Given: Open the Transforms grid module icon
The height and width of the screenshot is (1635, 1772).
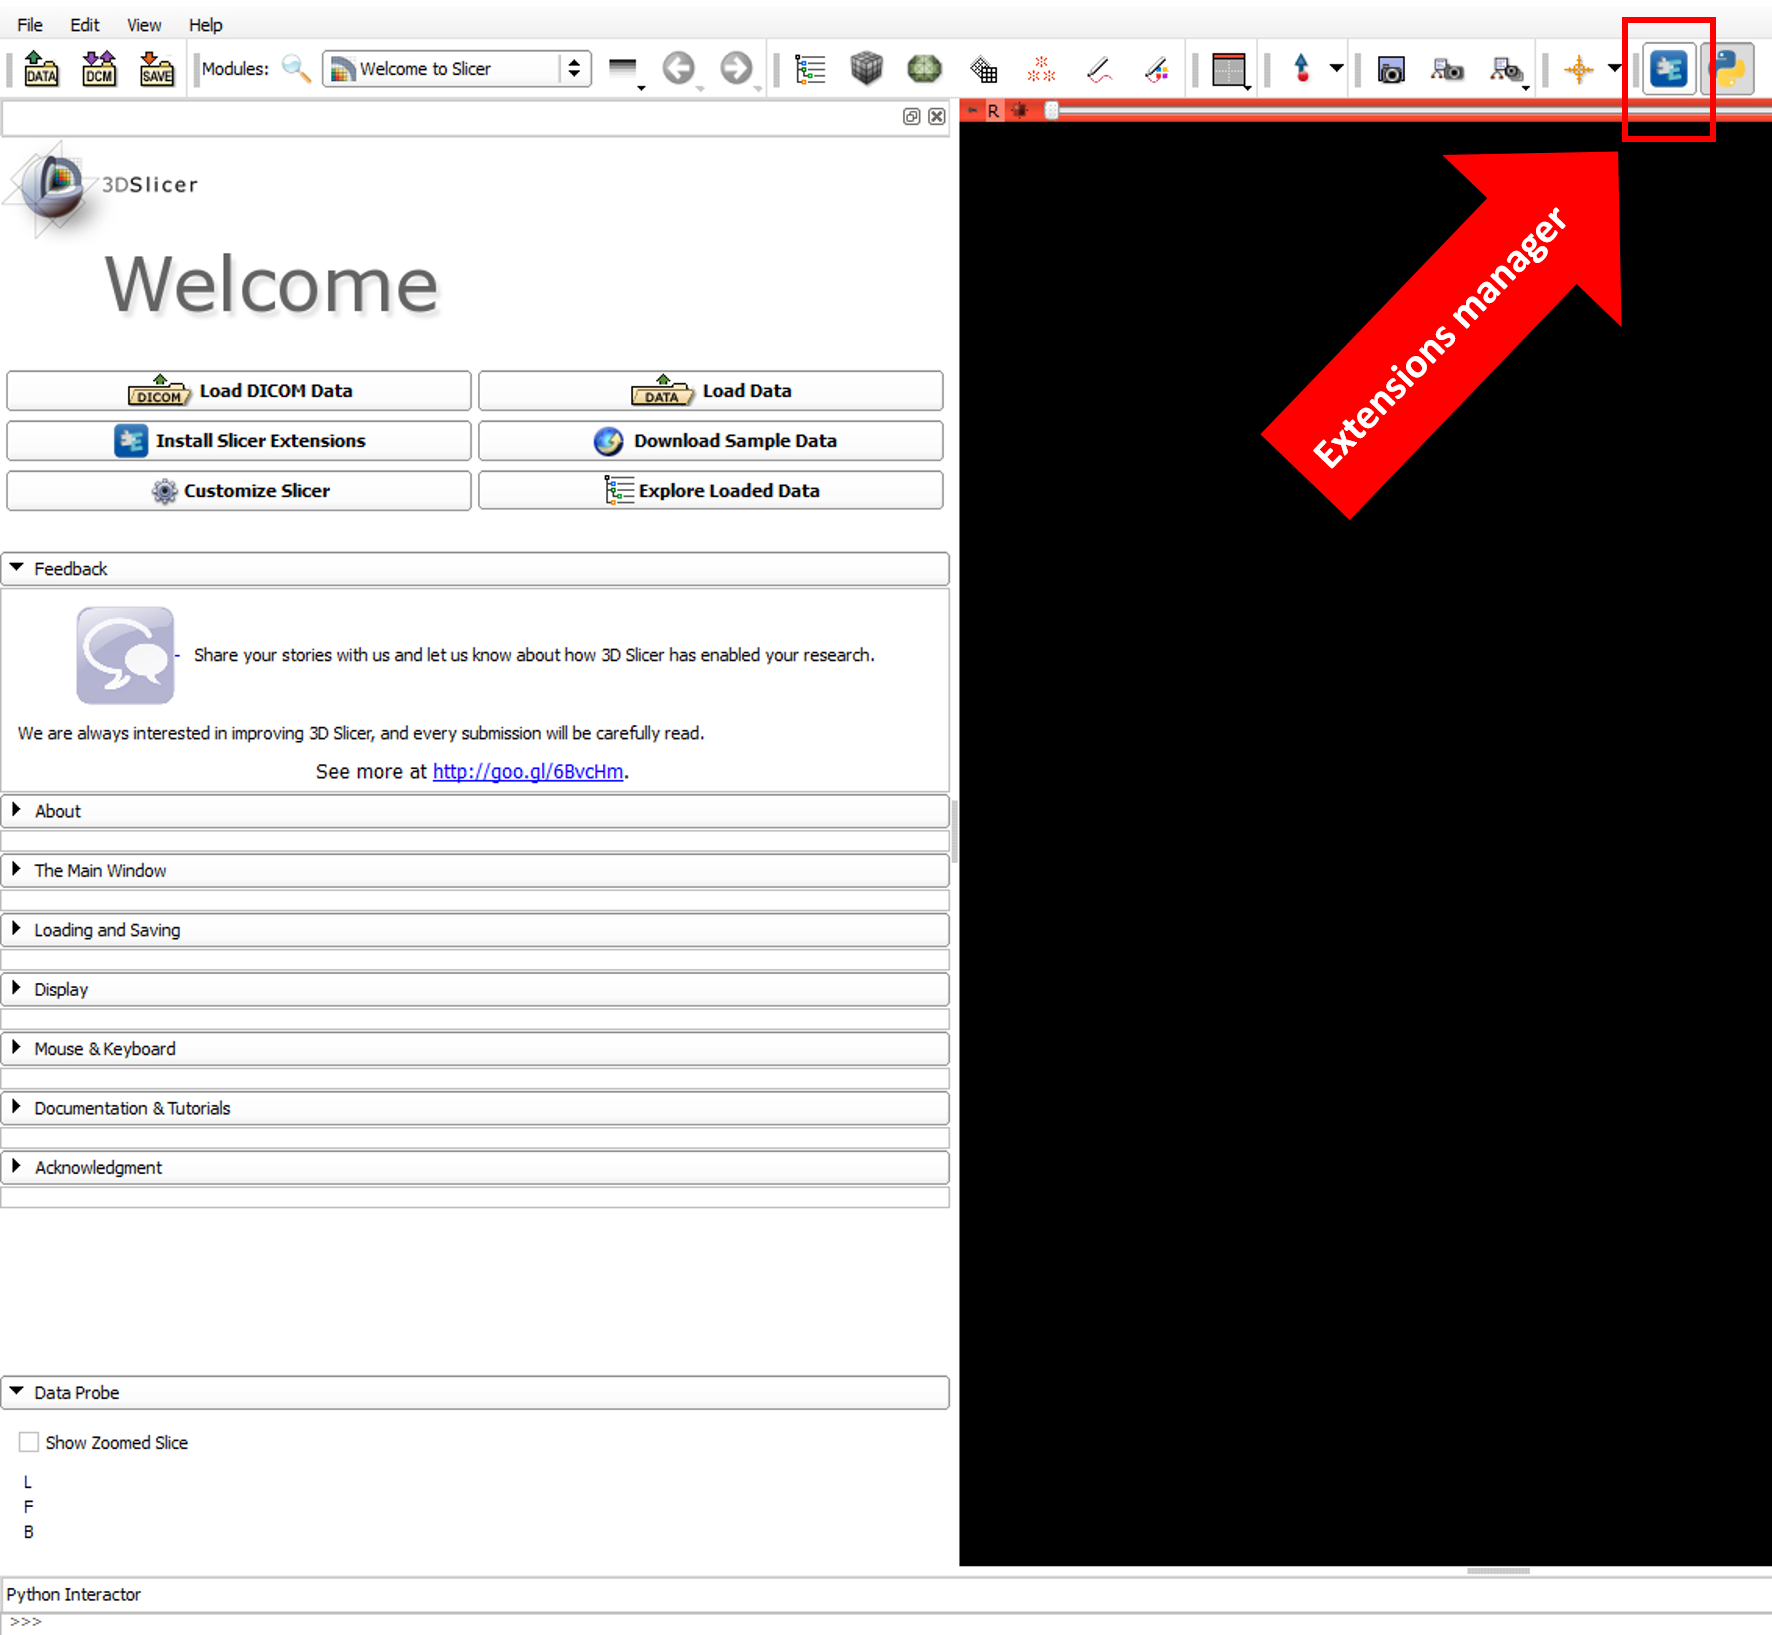Looking at the screenshot, I should 984,69.
